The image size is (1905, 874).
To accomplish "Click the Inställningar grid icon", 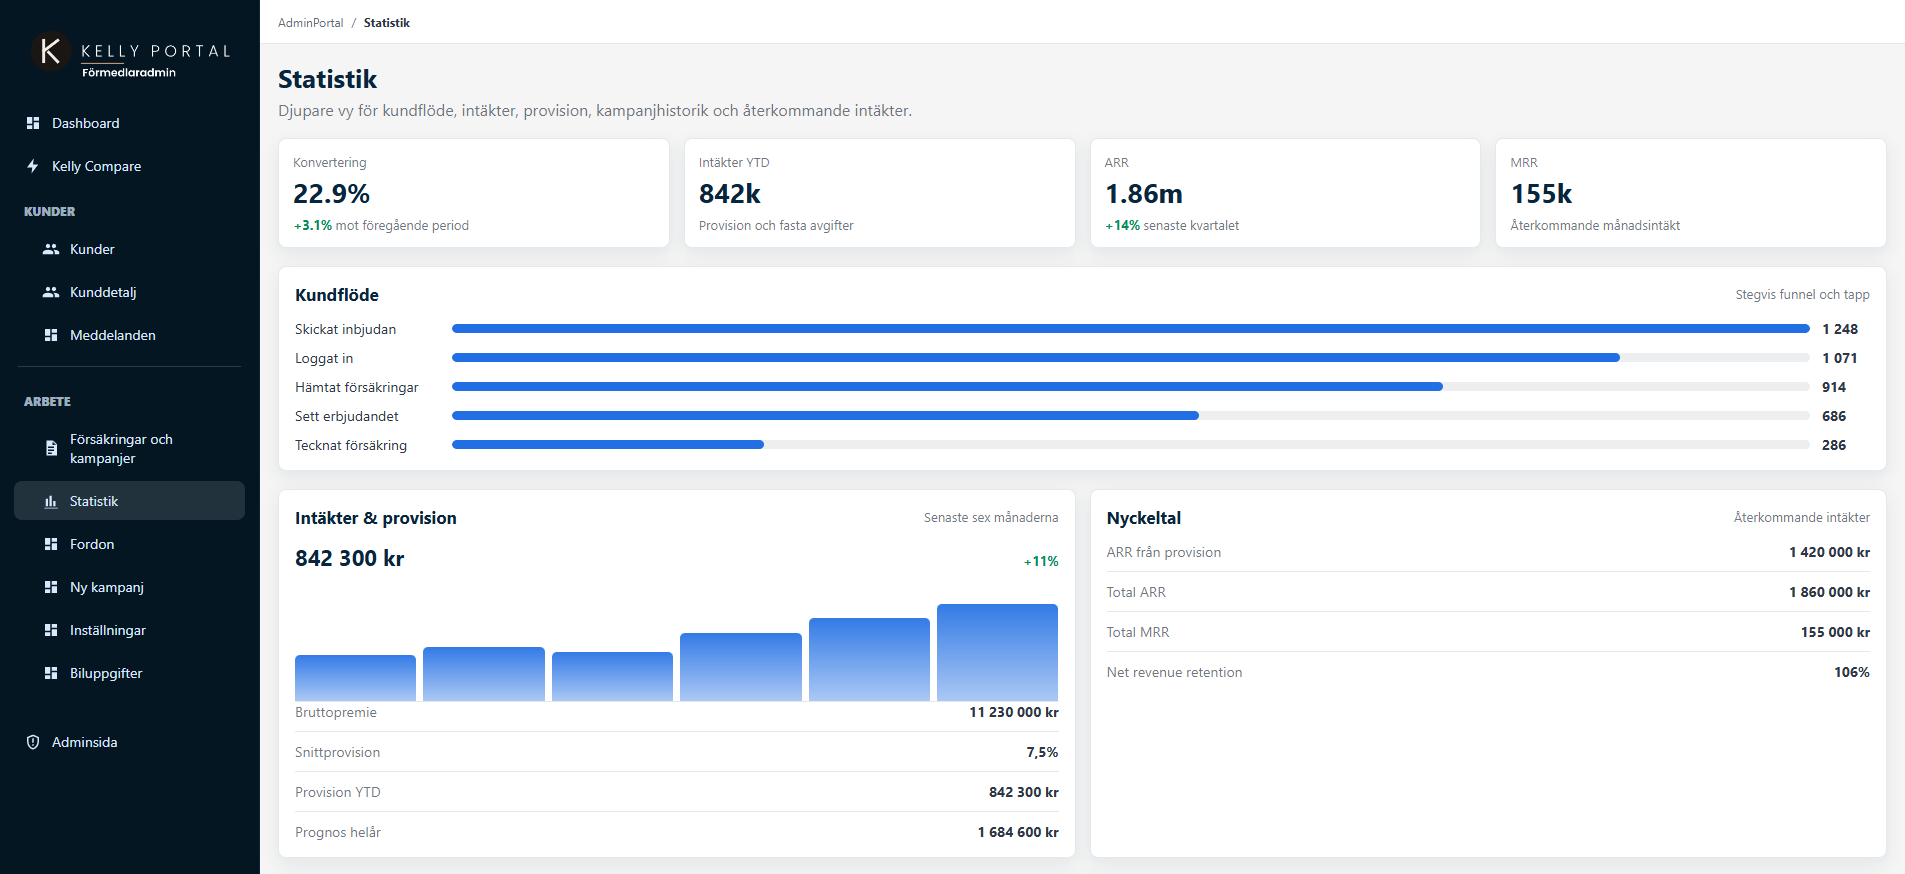I will pos(51,630).
